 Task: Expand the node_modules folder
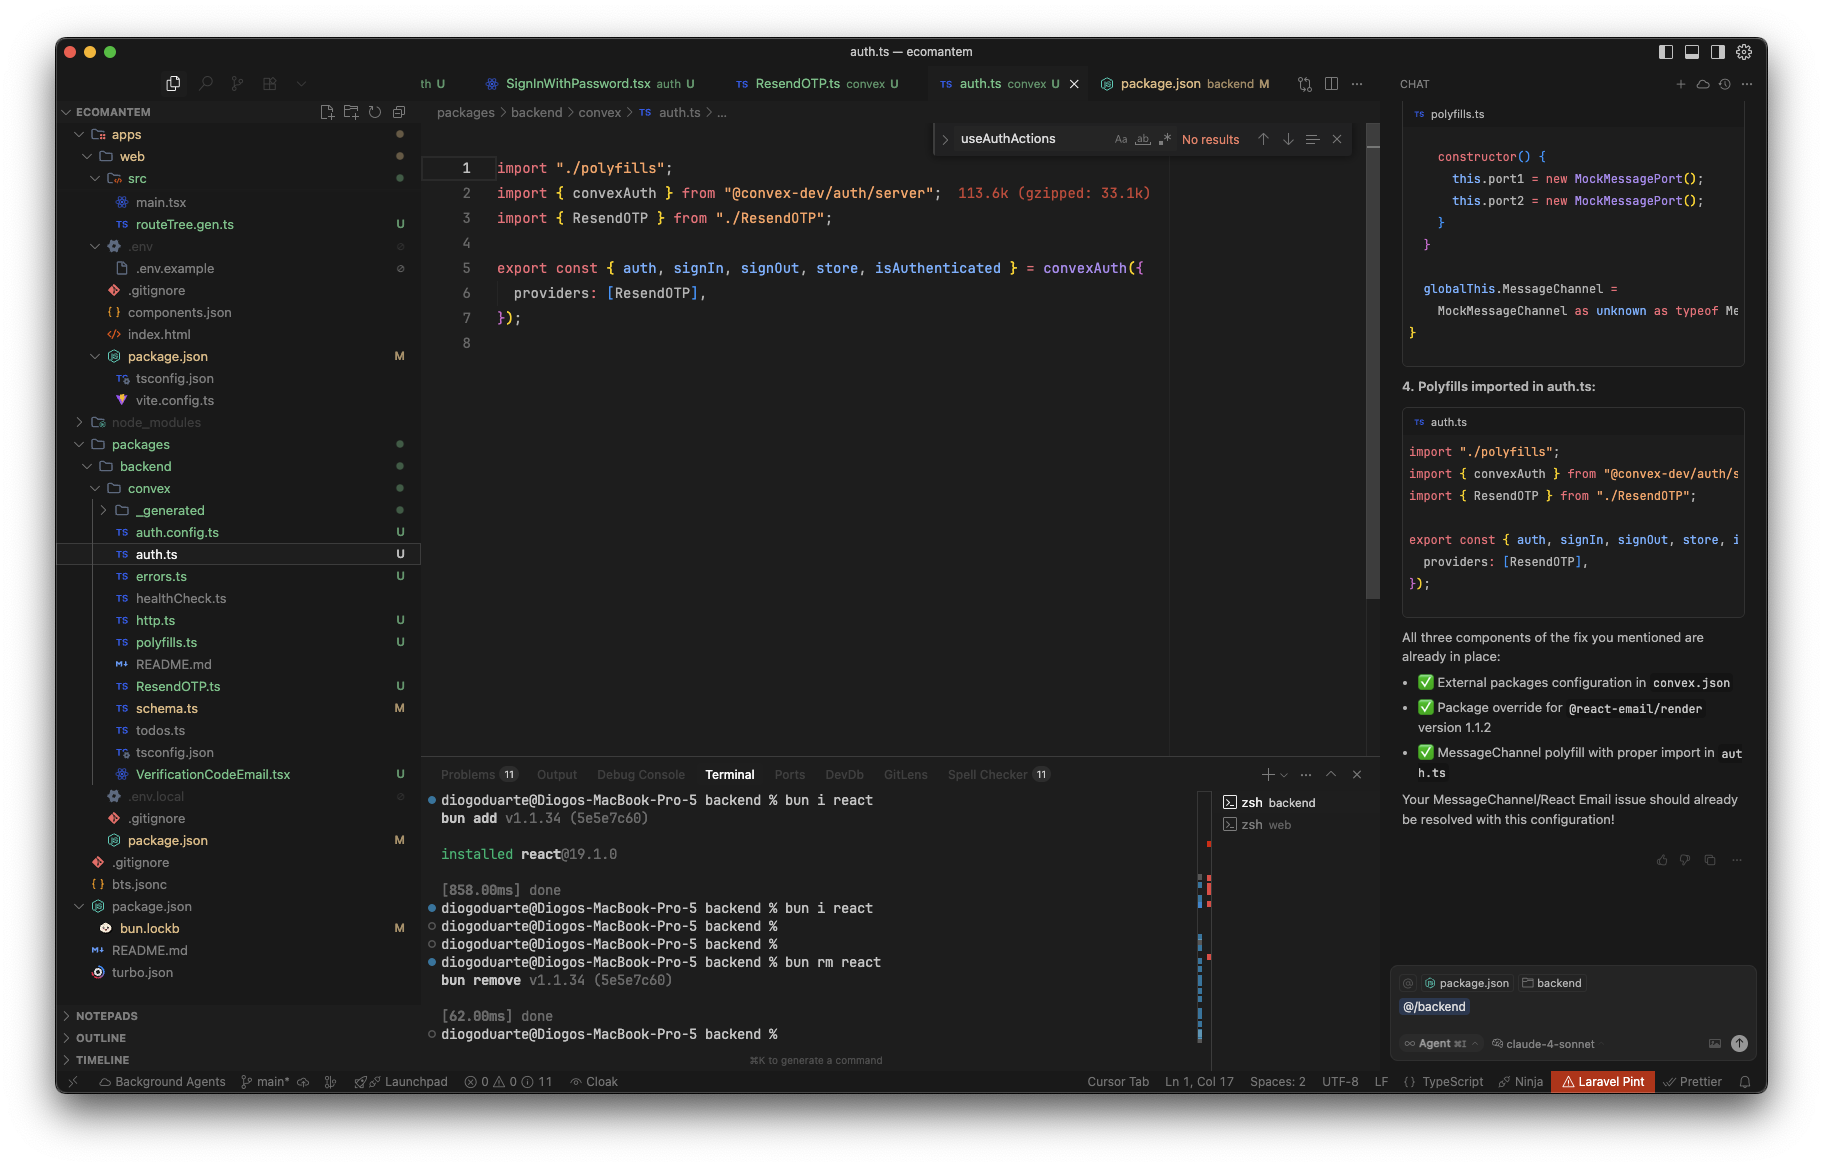[x=79, y=422]
